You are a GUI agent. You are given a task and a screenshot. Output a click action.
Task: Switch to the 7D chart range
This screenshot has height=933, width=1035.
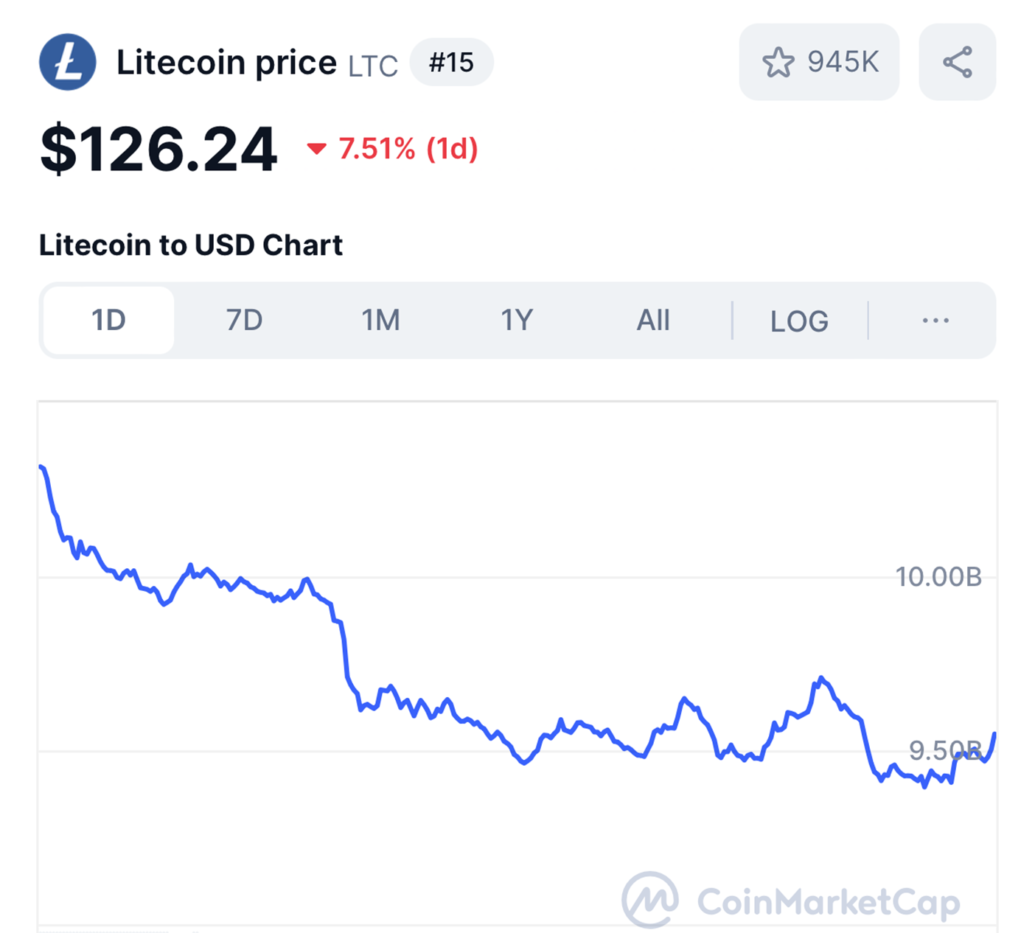[244, 321]
